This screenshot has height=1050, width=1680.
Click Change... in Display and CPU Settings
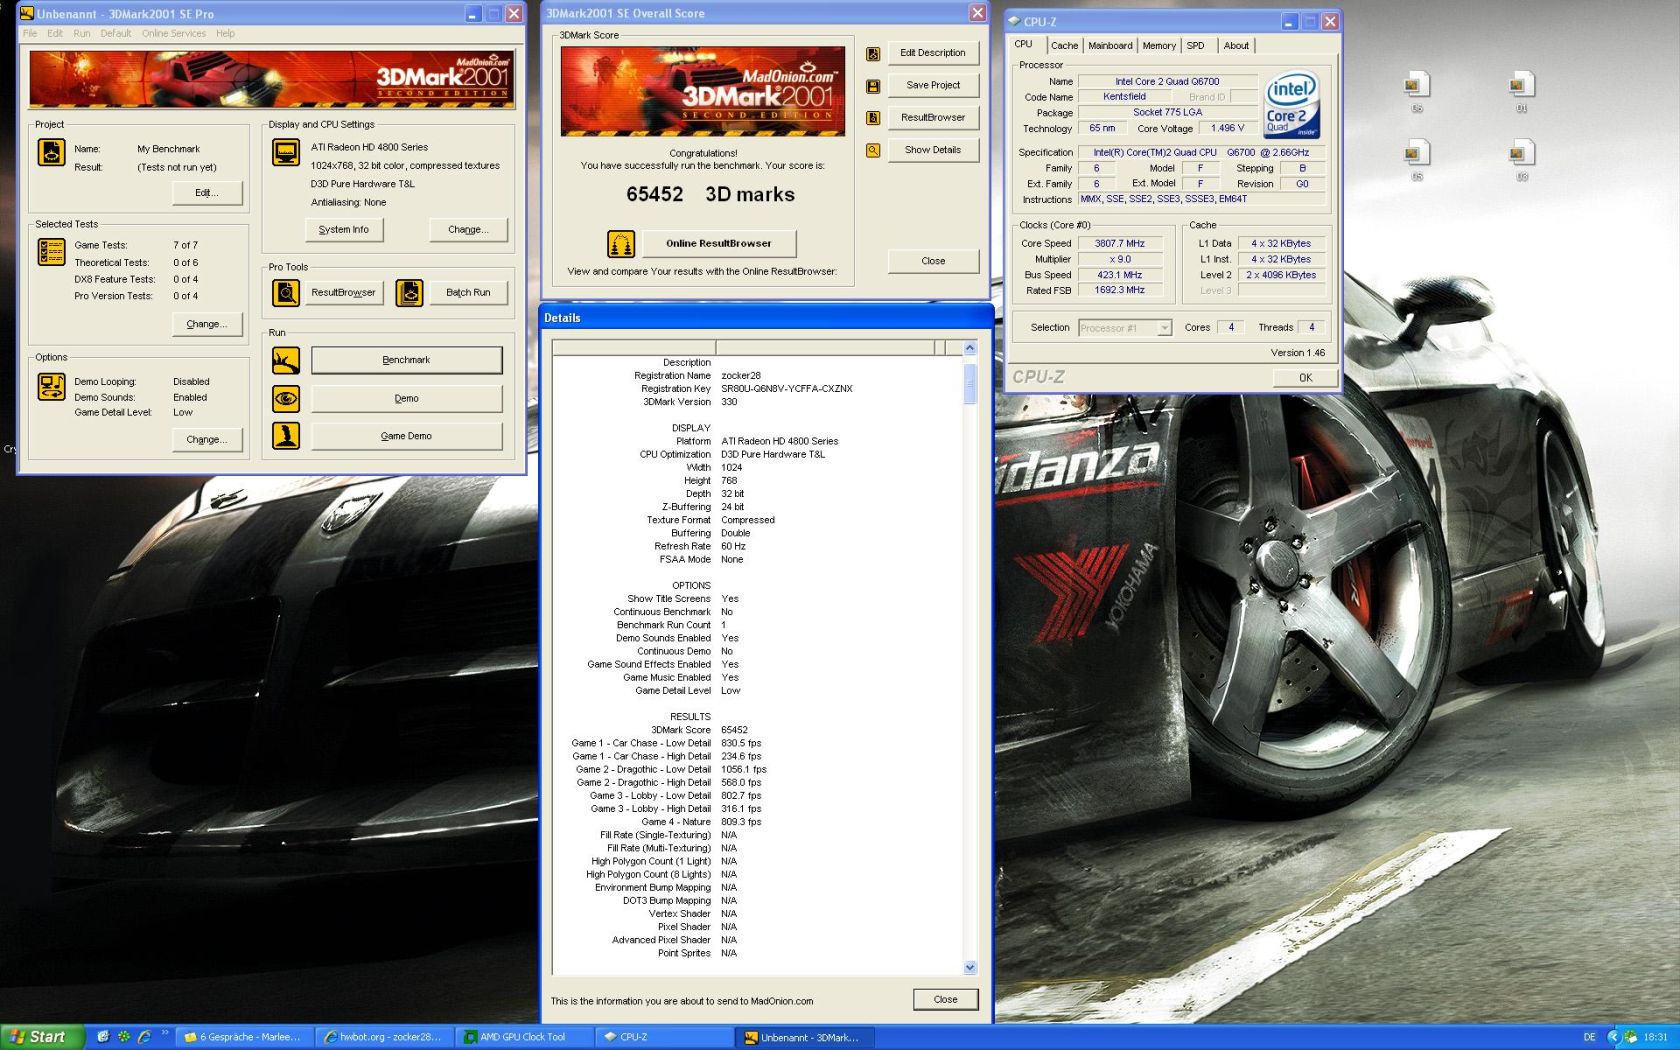click(468, 230)
